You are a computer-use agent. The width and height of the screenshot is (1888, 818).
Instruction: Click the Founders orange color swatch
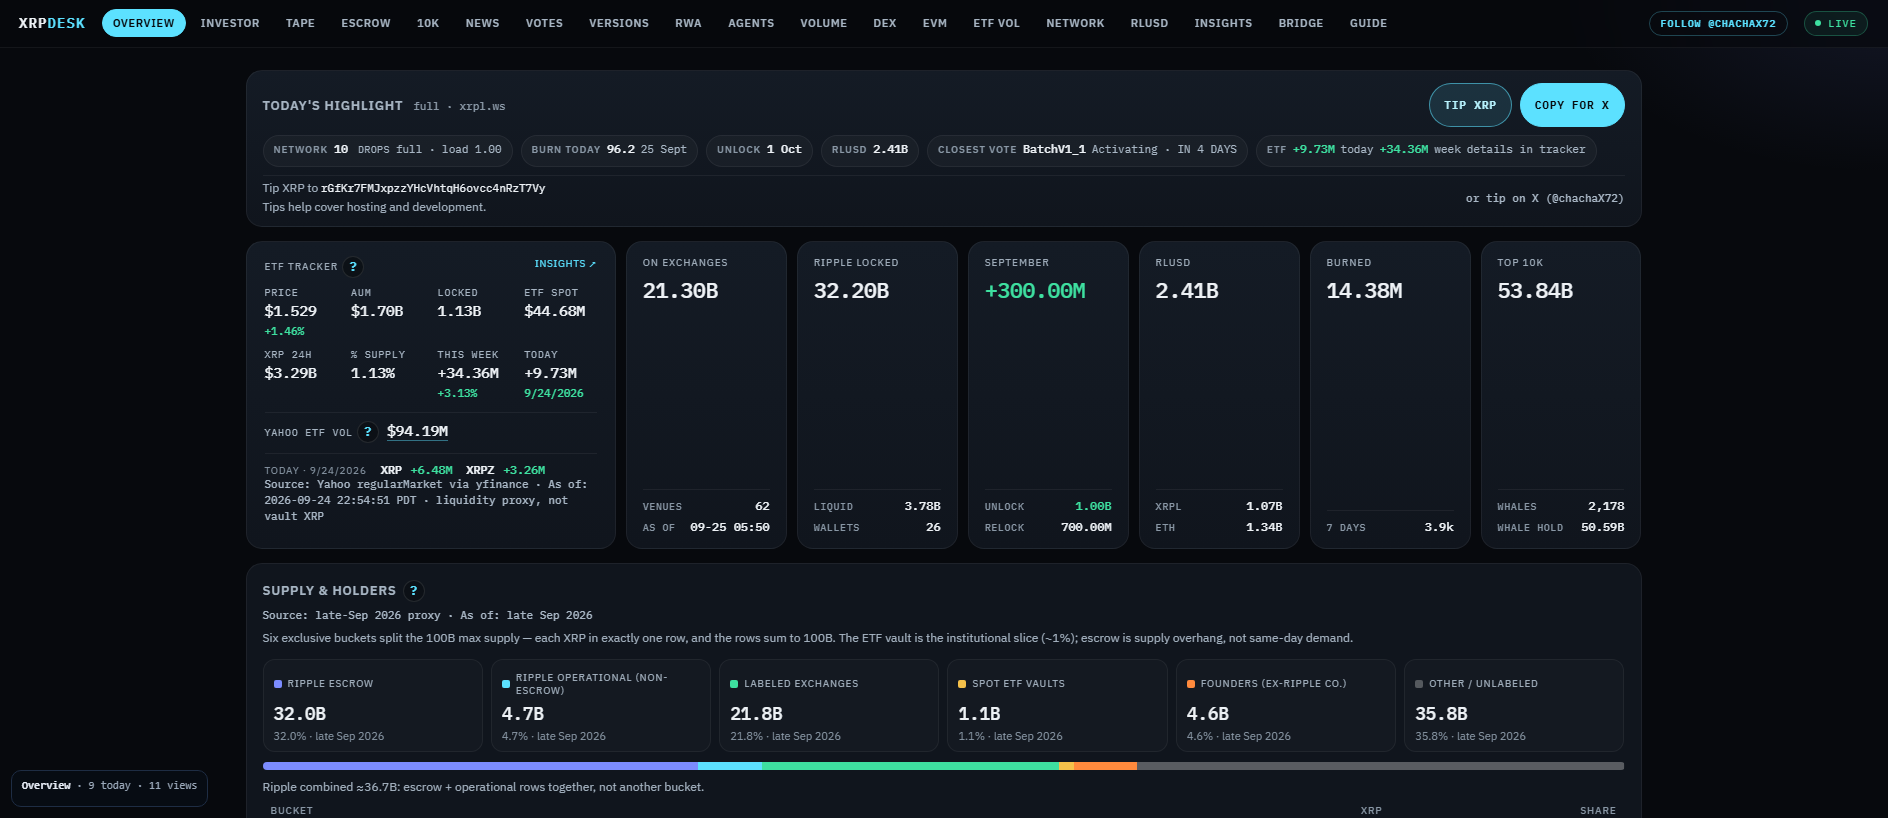click(x=1191, y=684)
